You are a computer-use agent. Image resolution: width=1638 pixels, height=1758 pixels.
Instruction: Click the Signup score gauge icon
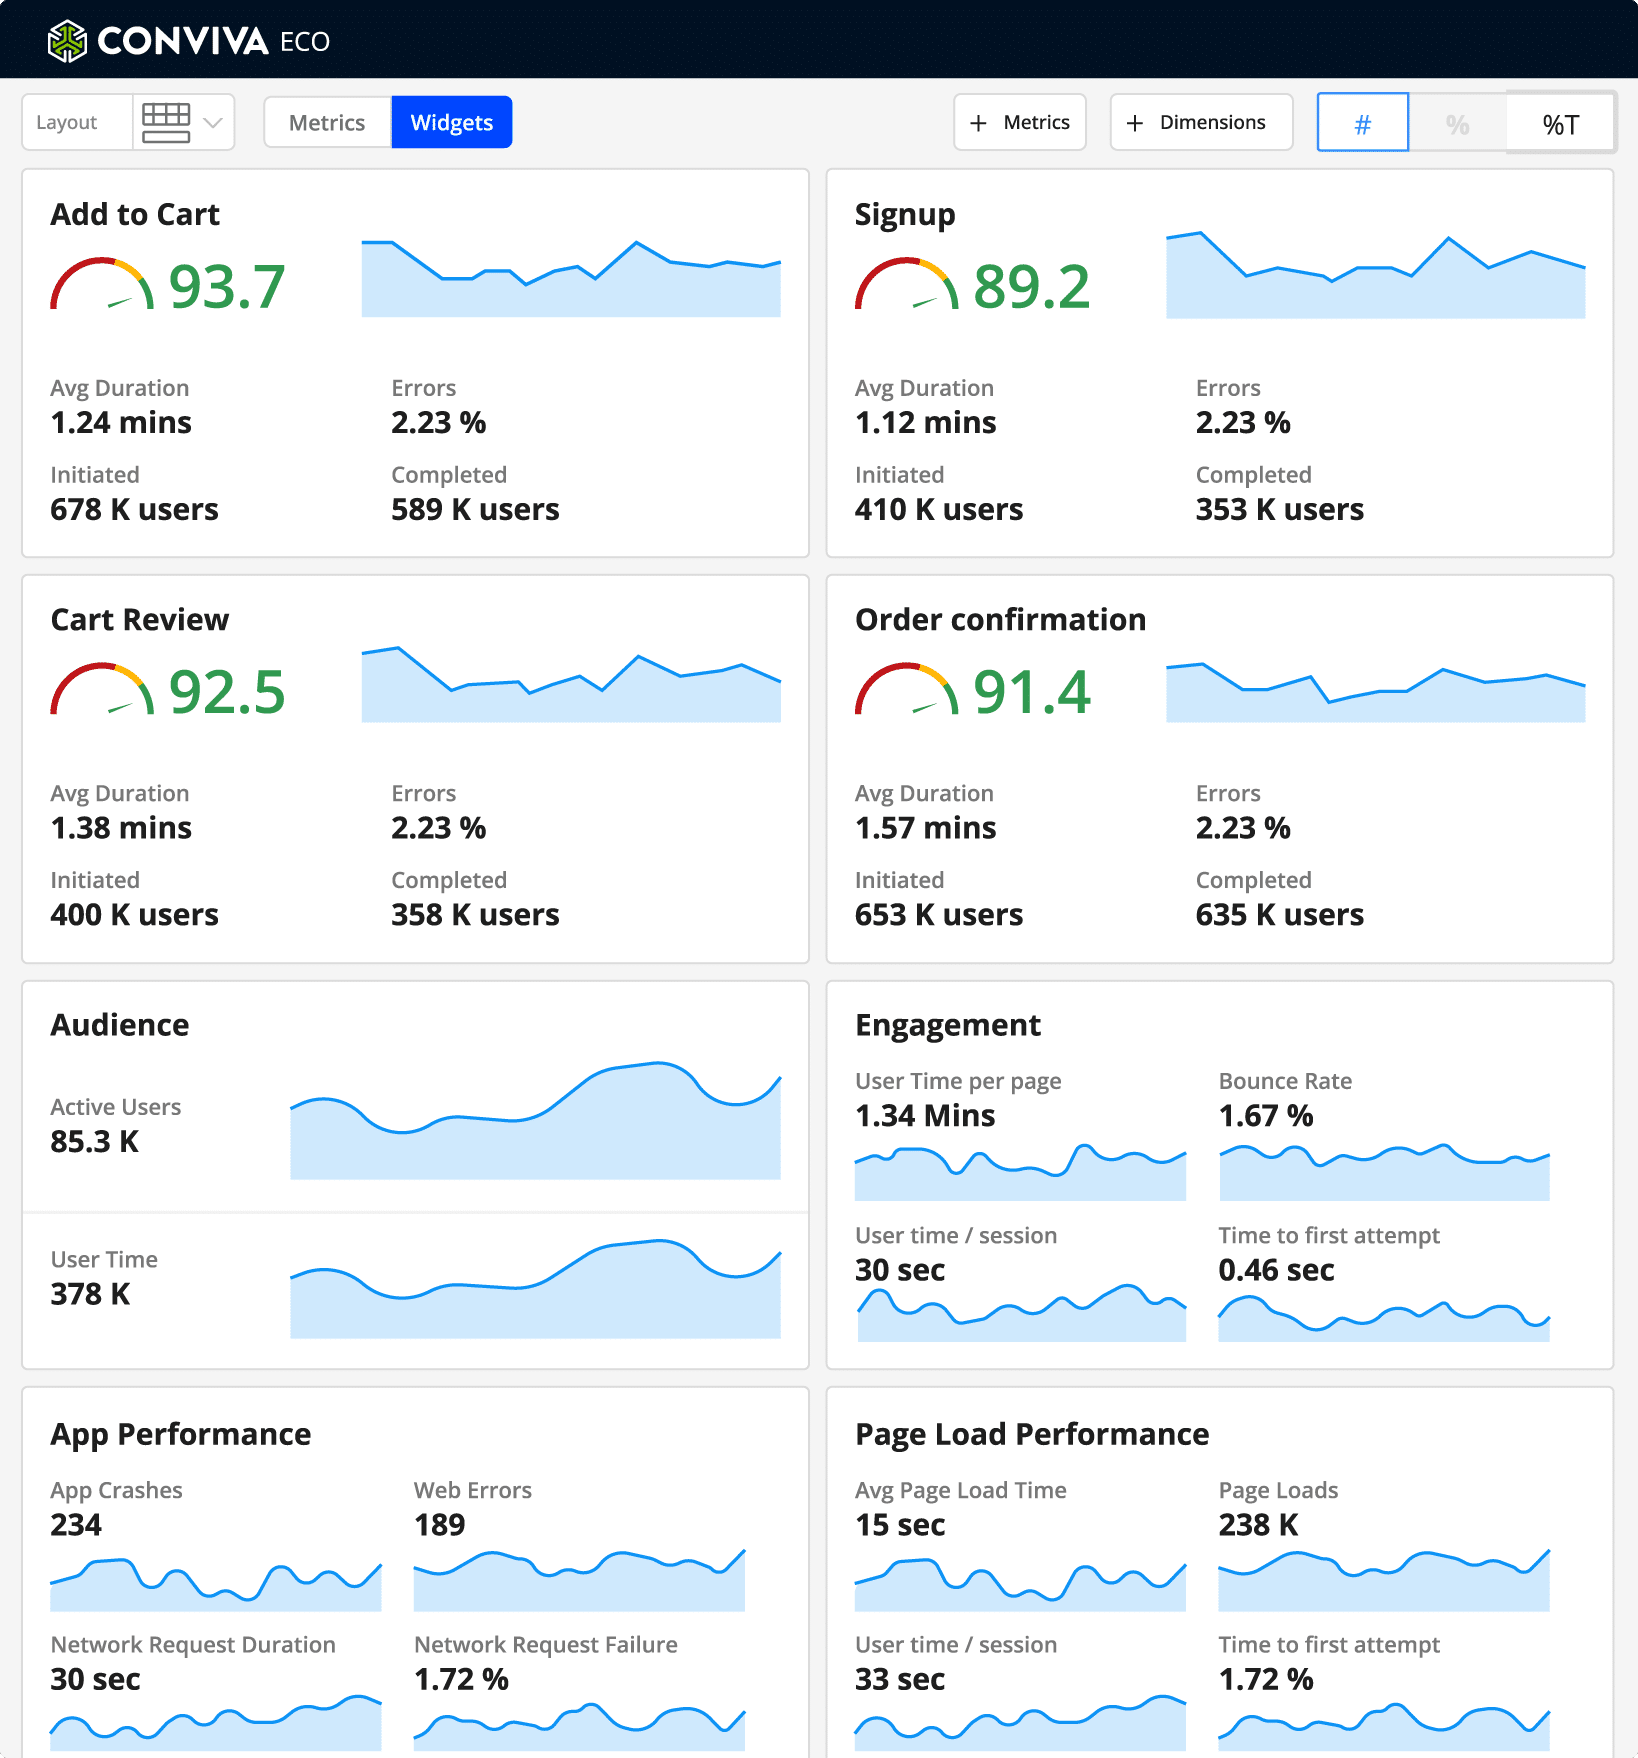906,285
